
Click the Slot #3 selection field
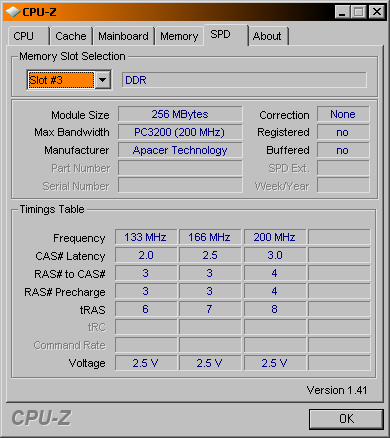click(x=61, y=80)
